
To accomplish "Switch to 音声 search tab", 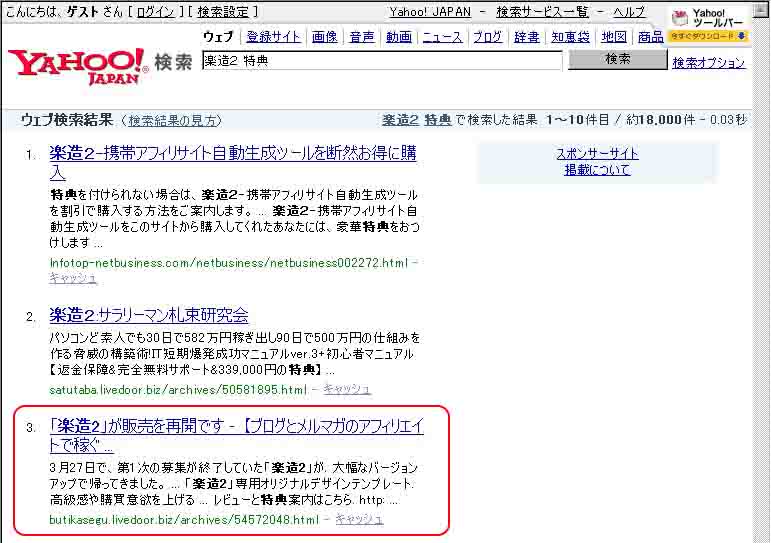I will coord(362,37).
